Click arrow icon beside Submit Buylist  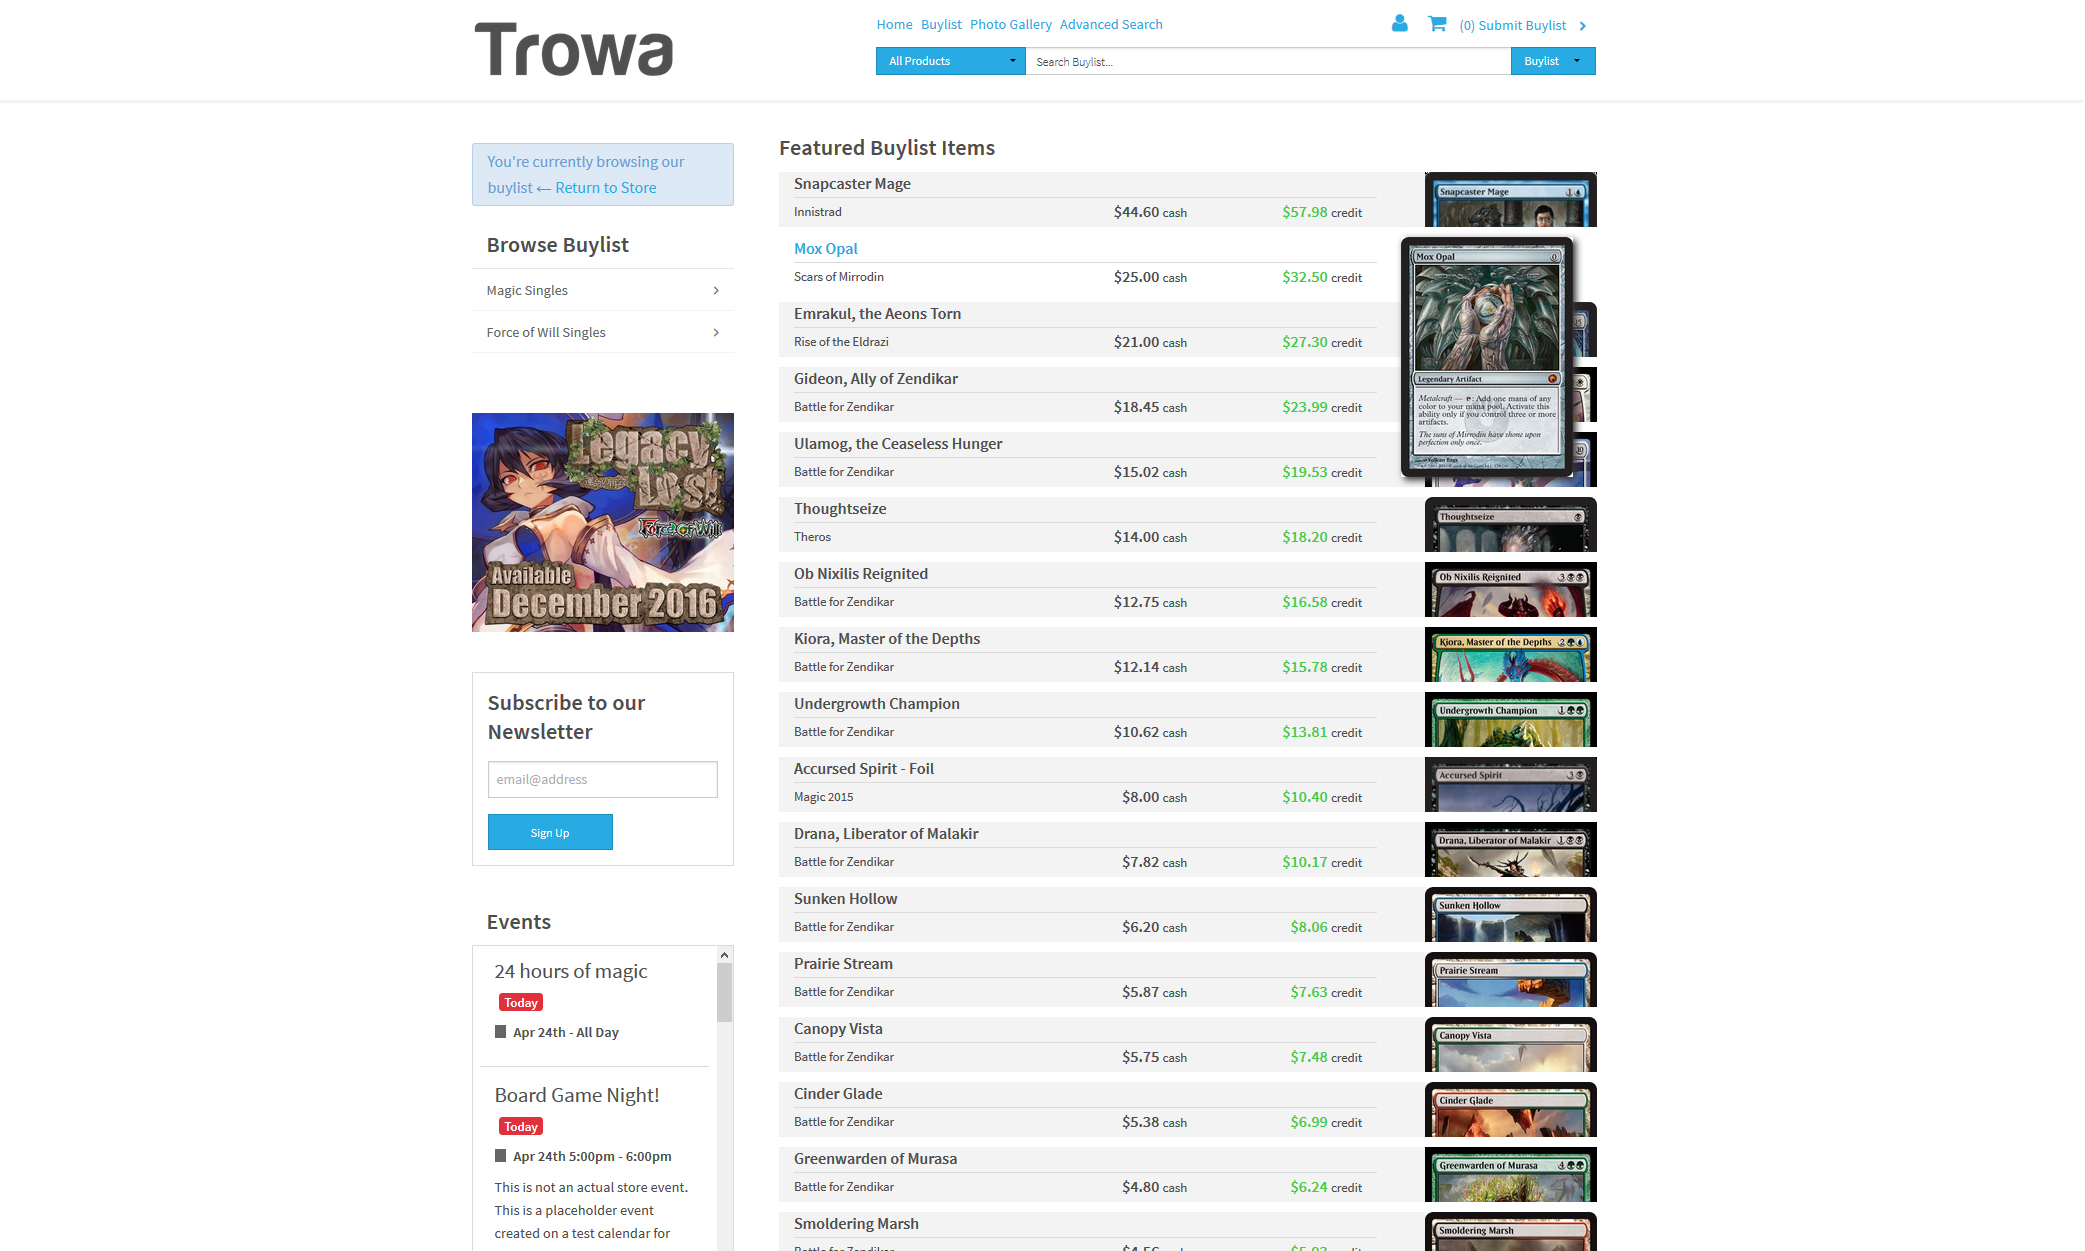[1582, 26]
